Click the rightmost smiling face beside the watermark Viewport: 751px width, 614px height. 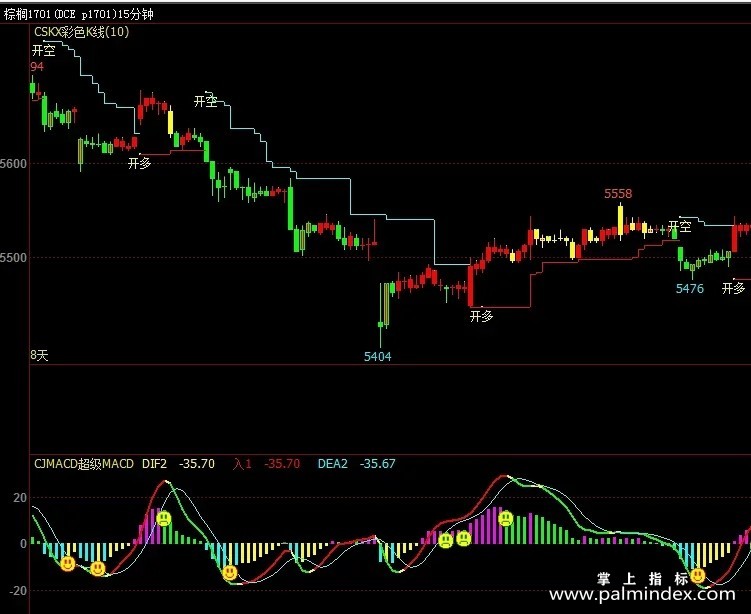click(698, 575)
